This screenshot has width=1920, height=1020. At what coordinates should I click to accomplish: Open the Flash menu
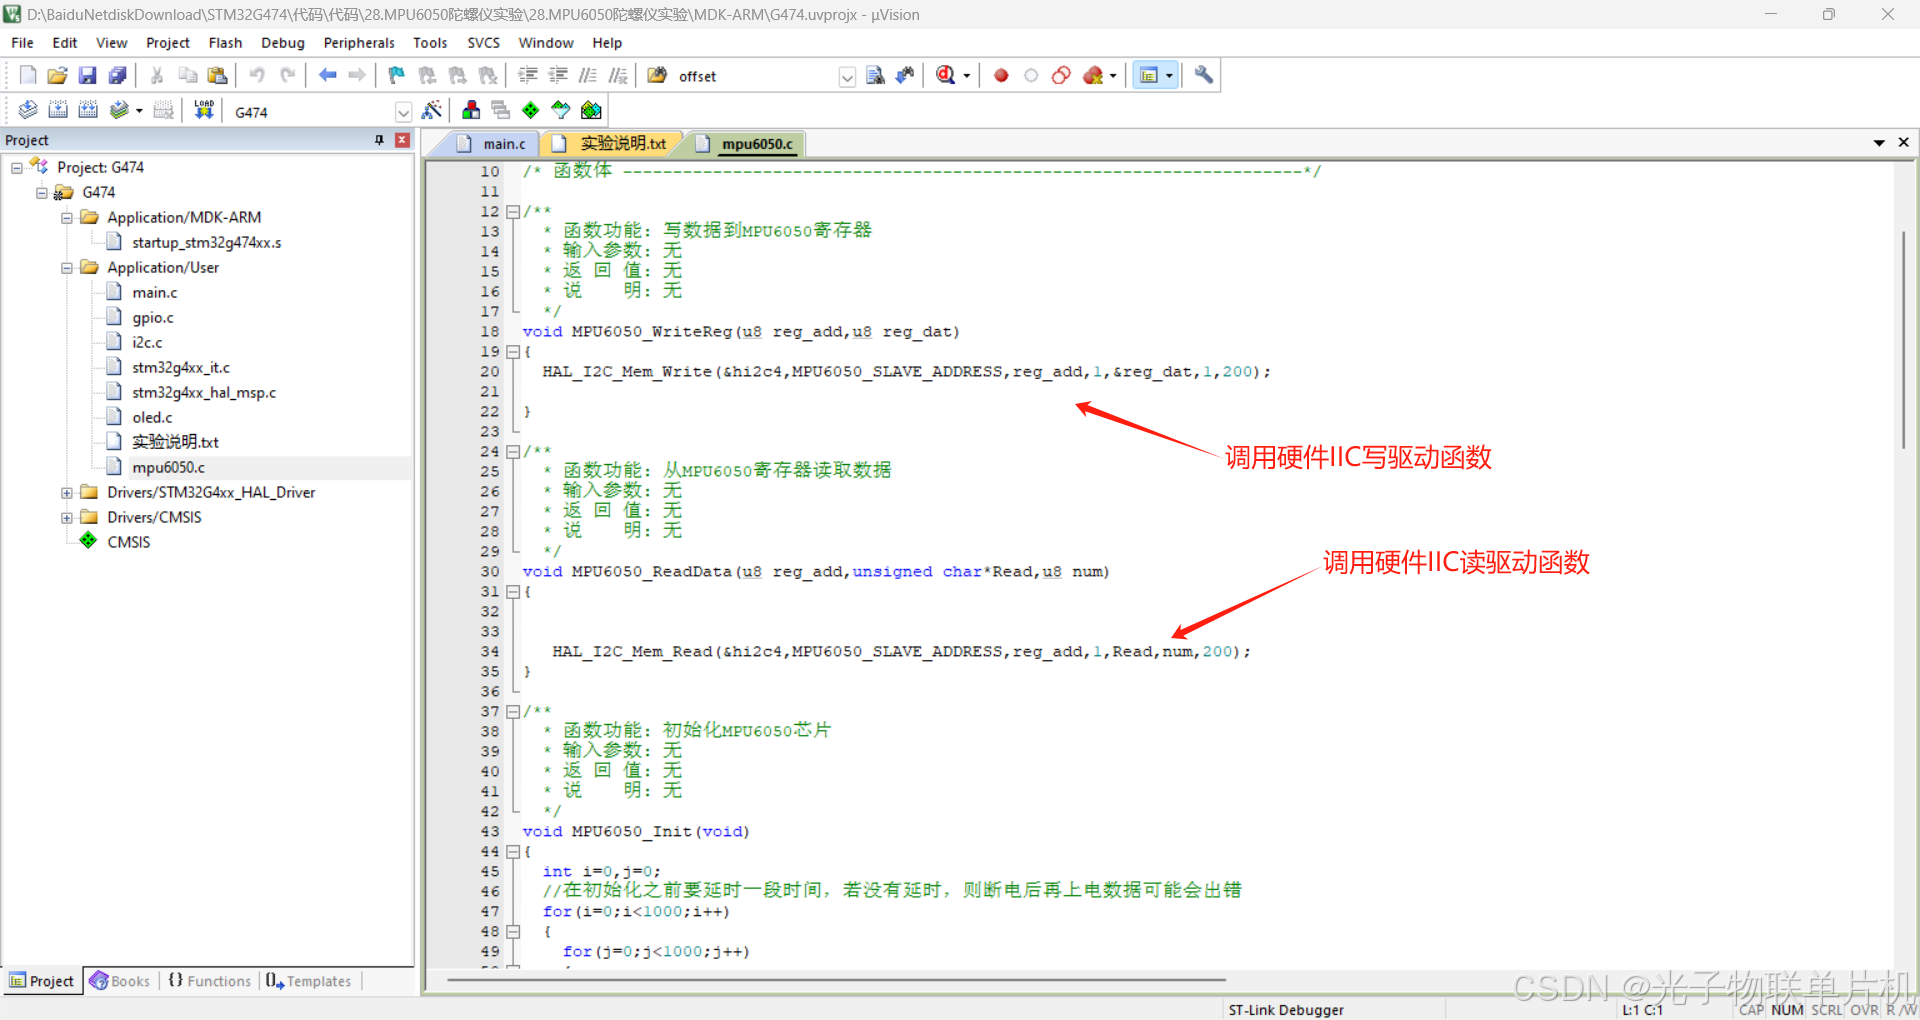[x=225, y=43]
